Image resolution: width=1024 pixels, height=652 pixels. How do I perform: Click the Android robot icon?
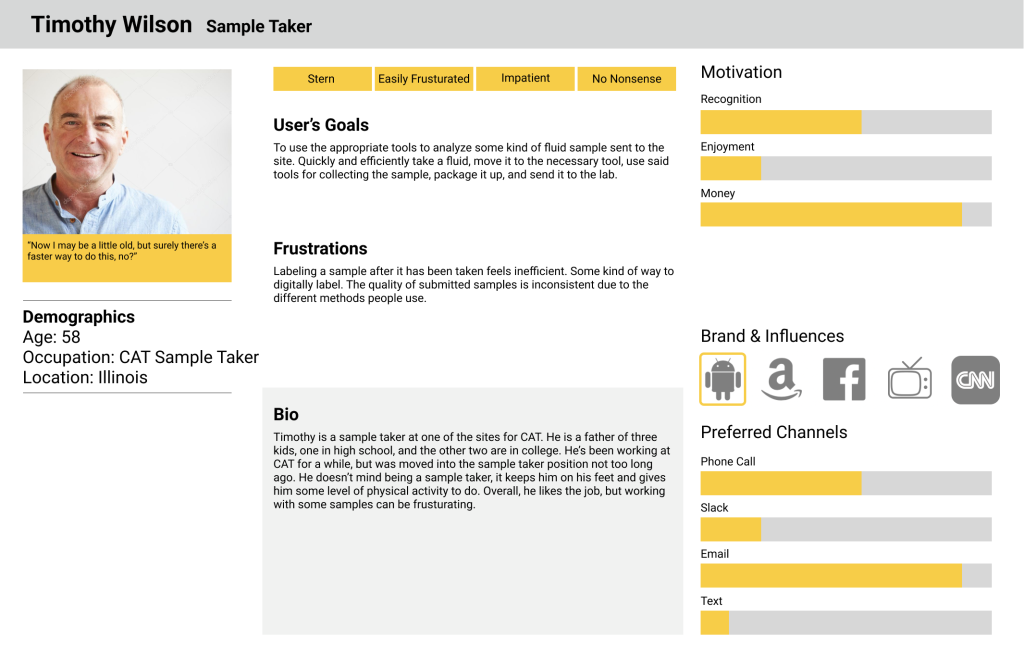(722, 379)
